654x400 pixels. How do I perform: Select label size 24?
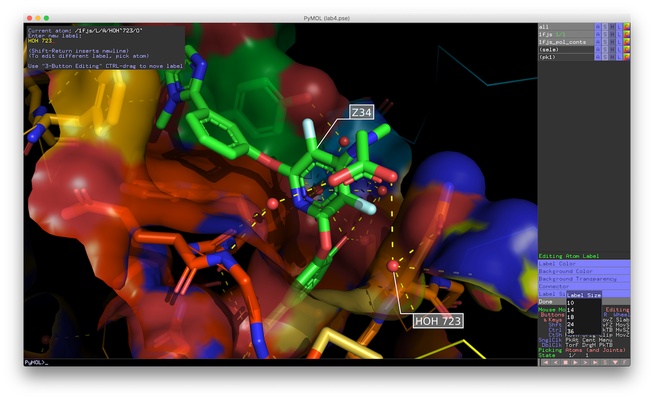click(x=584, y=324)
